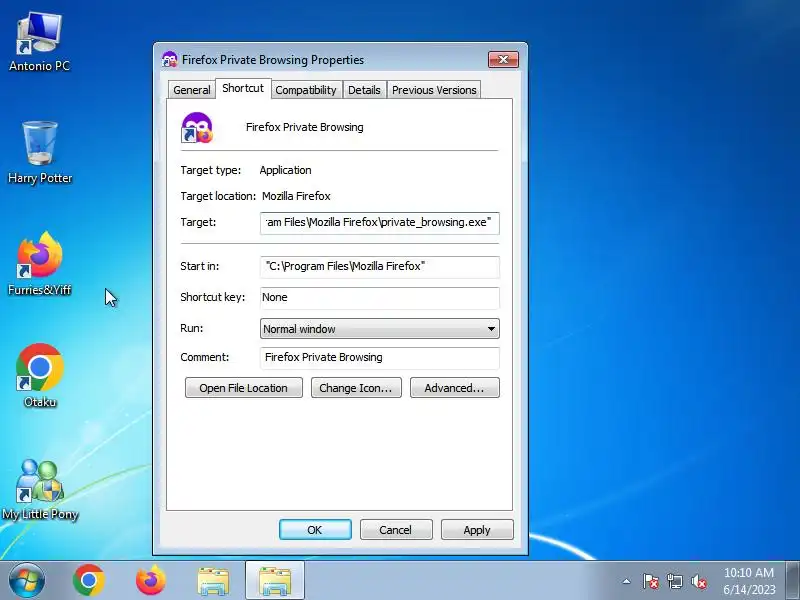Click the Apply button
Image resolution: width=800 pixels, height=600 pixels.
tap(477, 530)
